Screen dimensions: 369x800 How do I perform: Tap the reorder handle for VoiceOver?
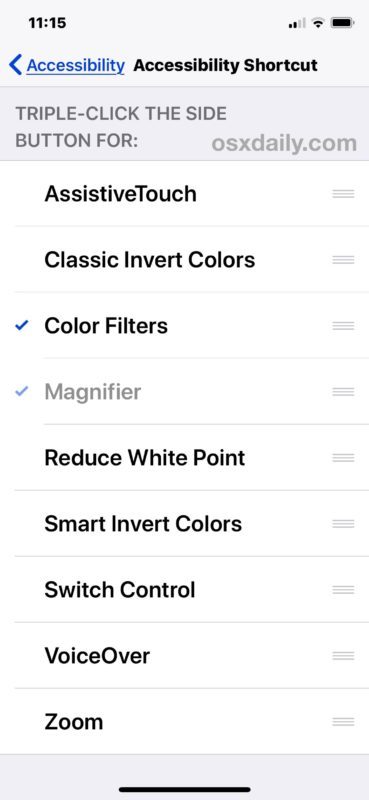(343, 655)
